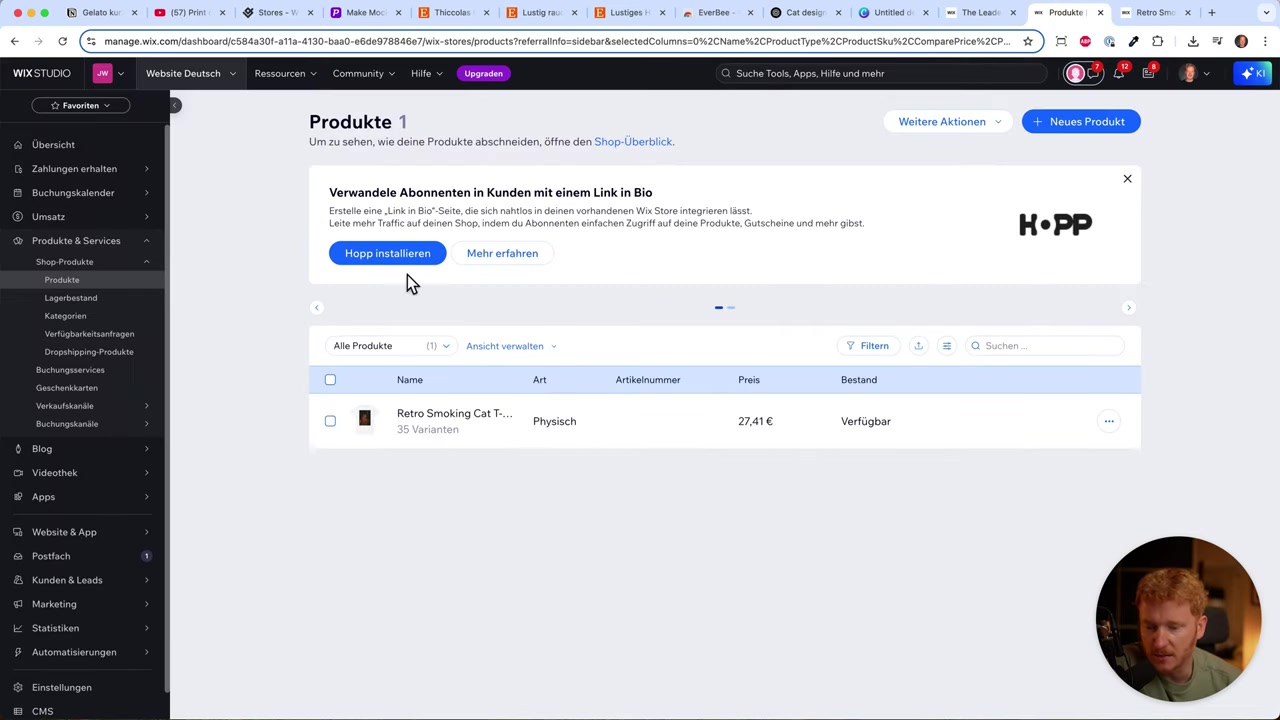Click the Buchungskalender calendar icon
This screenshot has height=720, width=1280.
[x=18, y=193]
